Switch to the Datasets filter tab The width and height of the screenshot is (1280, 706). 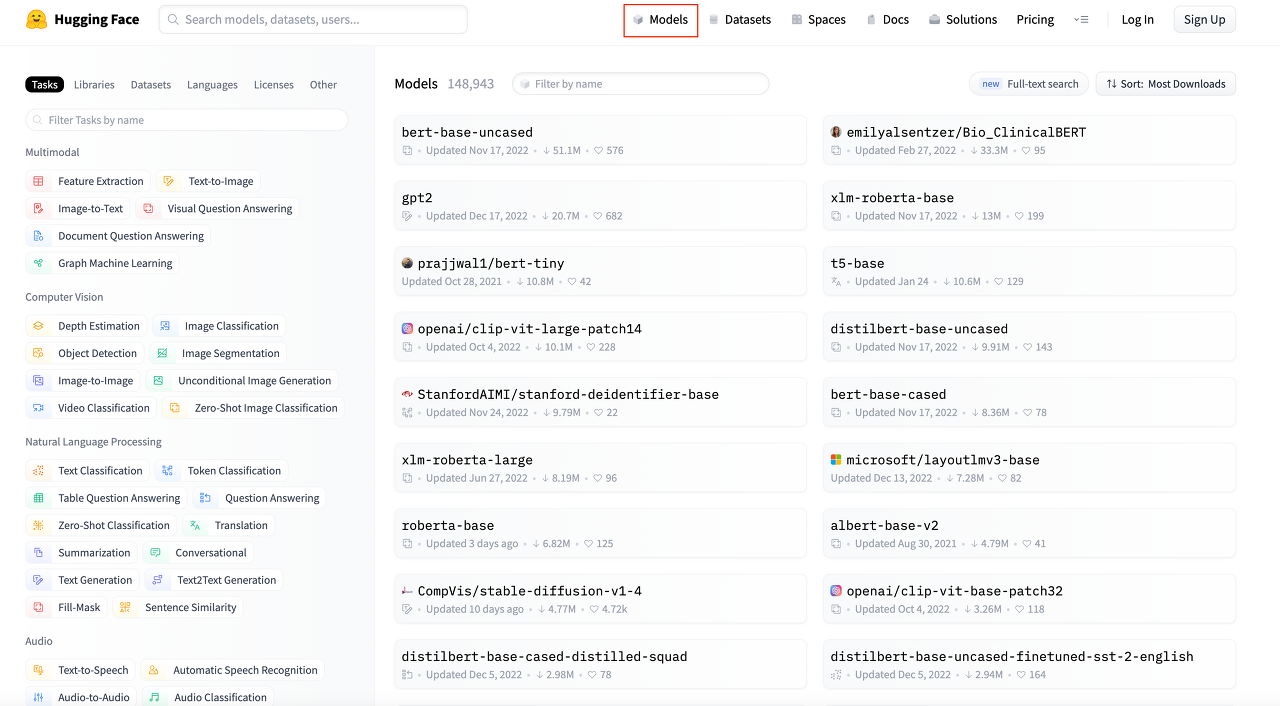[x=151, y=85]
